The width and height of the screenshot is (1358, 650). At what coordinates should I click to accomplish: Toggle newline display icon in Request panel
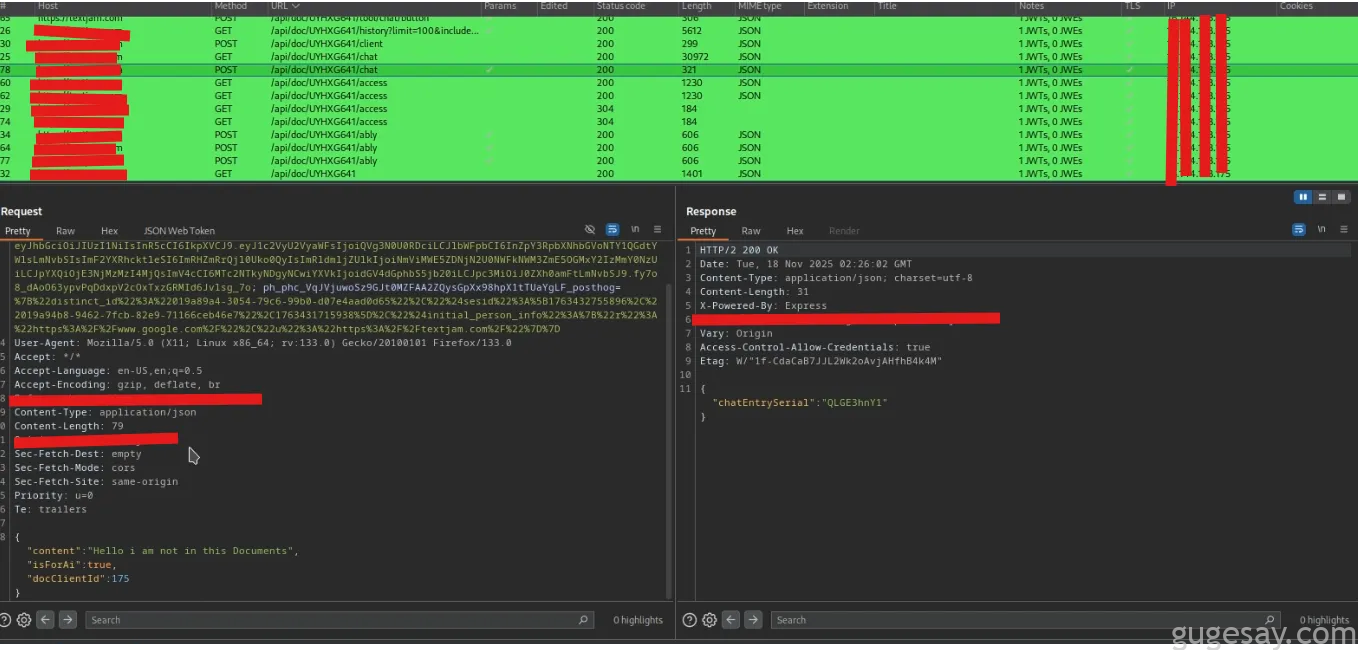click(635, 230)
